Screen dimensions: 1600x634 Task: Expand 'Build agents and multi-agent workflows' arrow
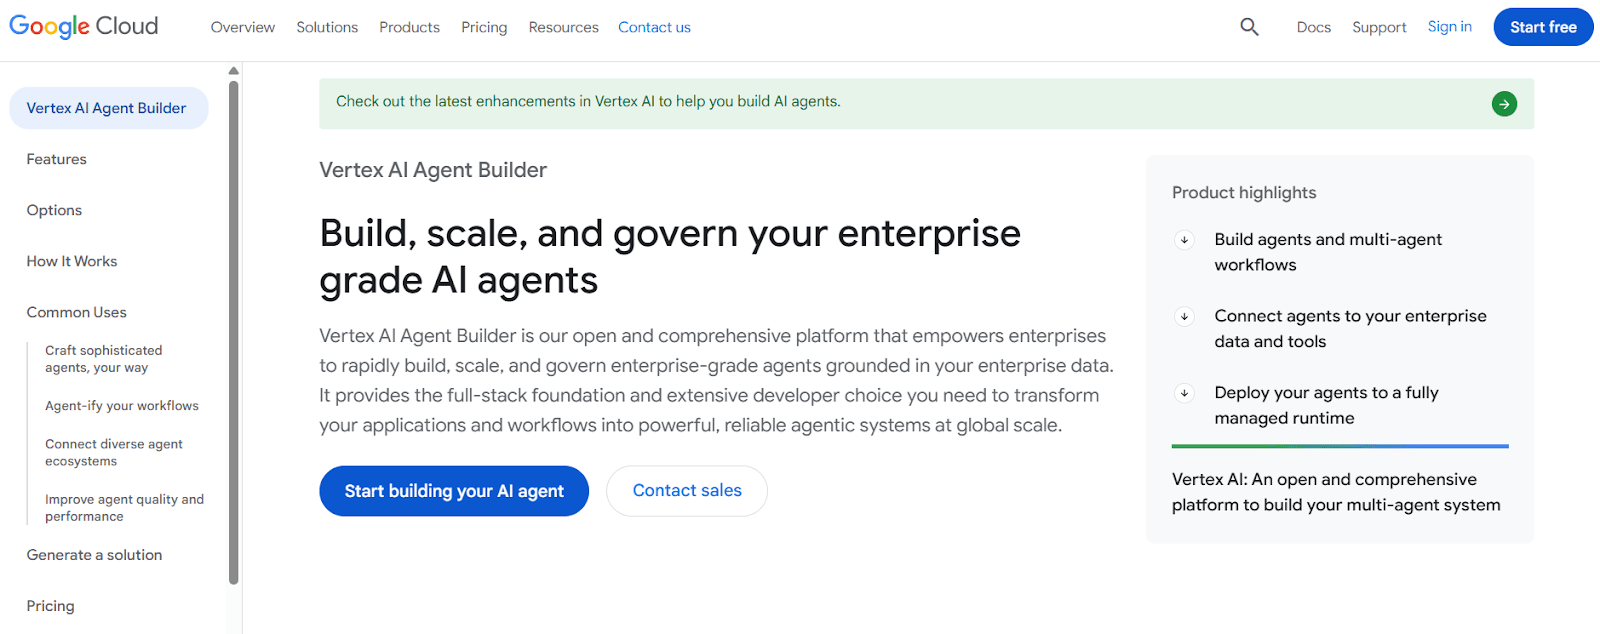(x=1184, y=240)
